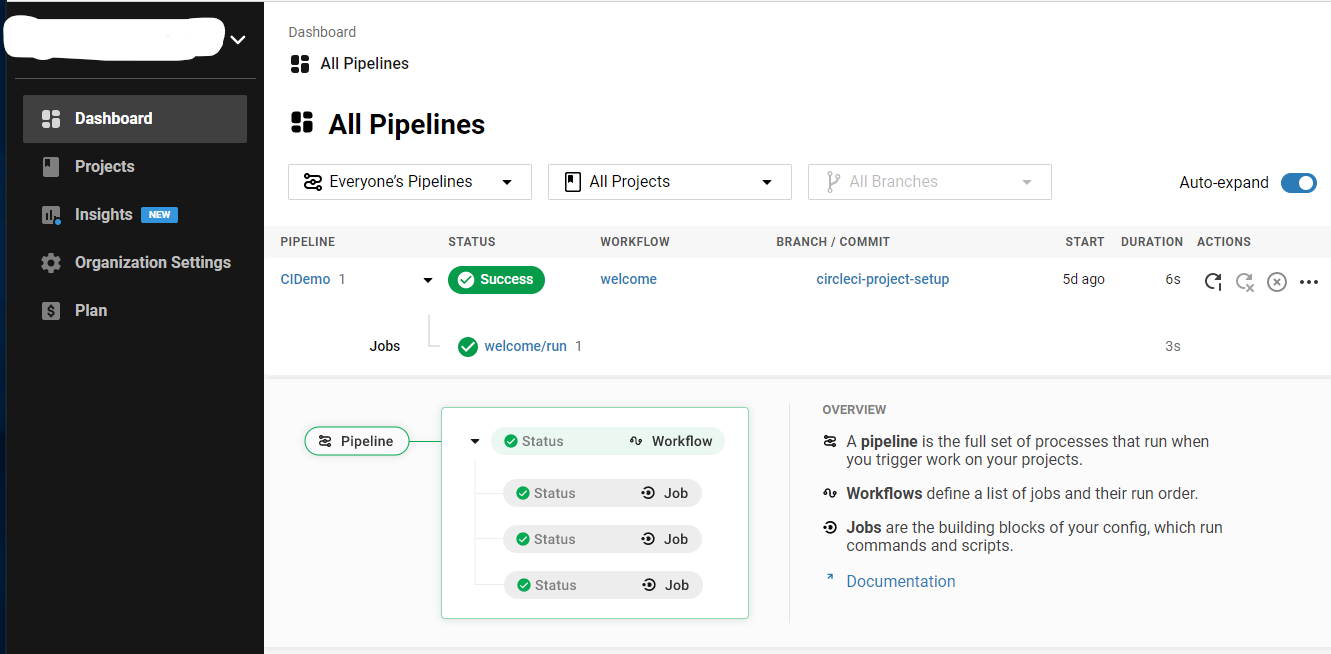The image size is (1331, 654).
Task: Click the green Success status badge
Action: [496, 280]
